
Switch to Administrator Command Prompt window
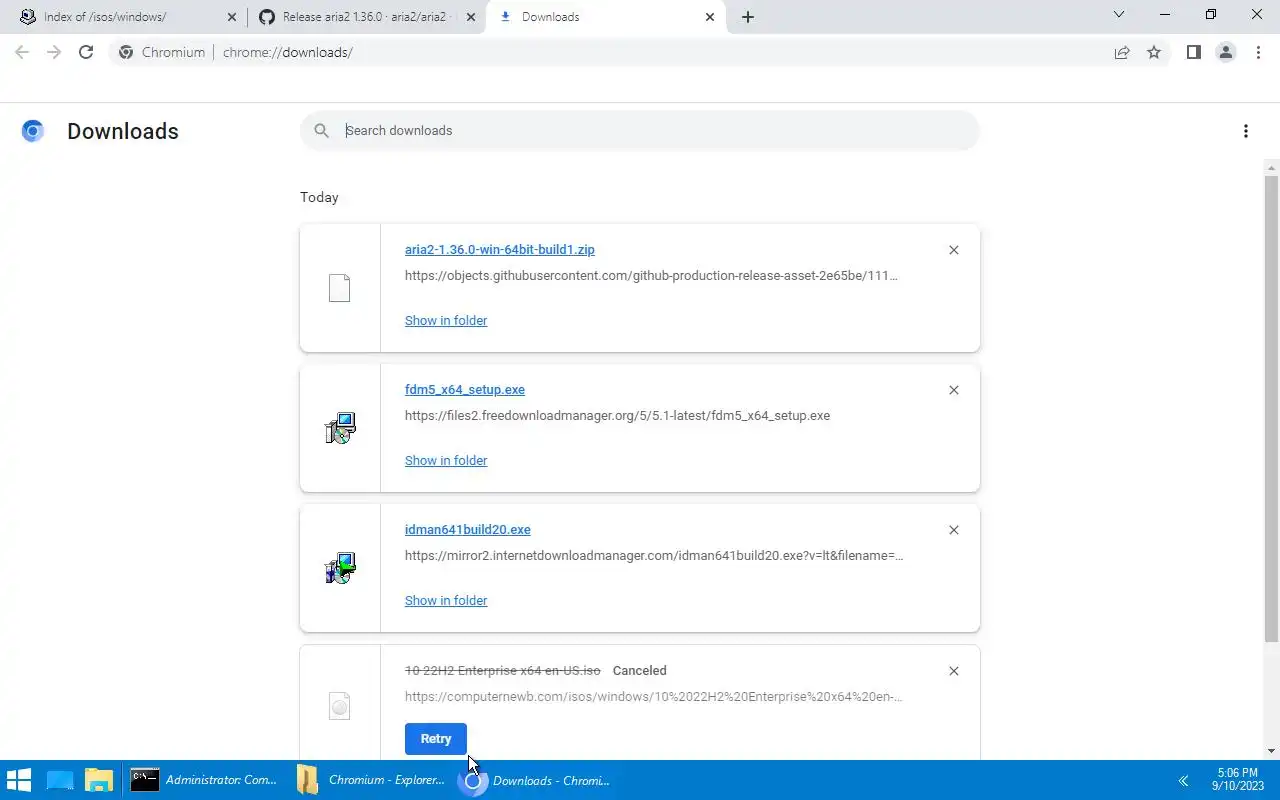(x=205, y=780)
